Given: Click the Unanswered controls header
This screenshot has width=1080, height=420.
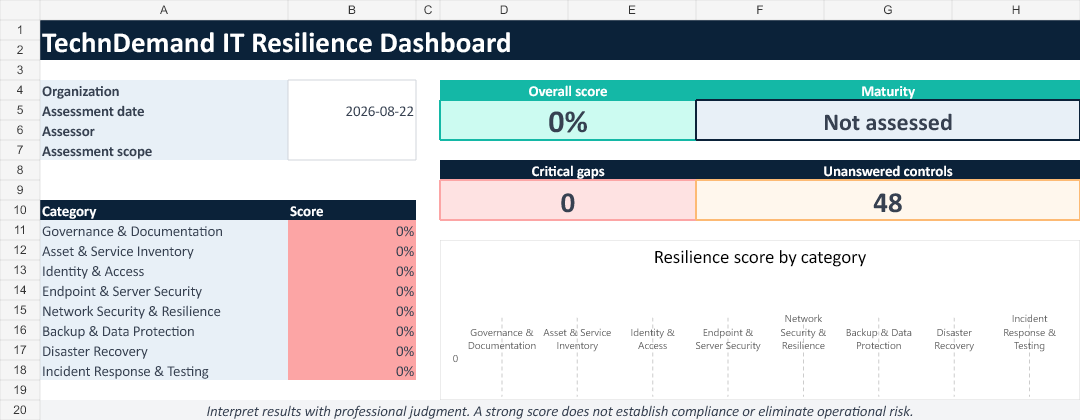Looking at the screenshot, I should pos(888,171).
